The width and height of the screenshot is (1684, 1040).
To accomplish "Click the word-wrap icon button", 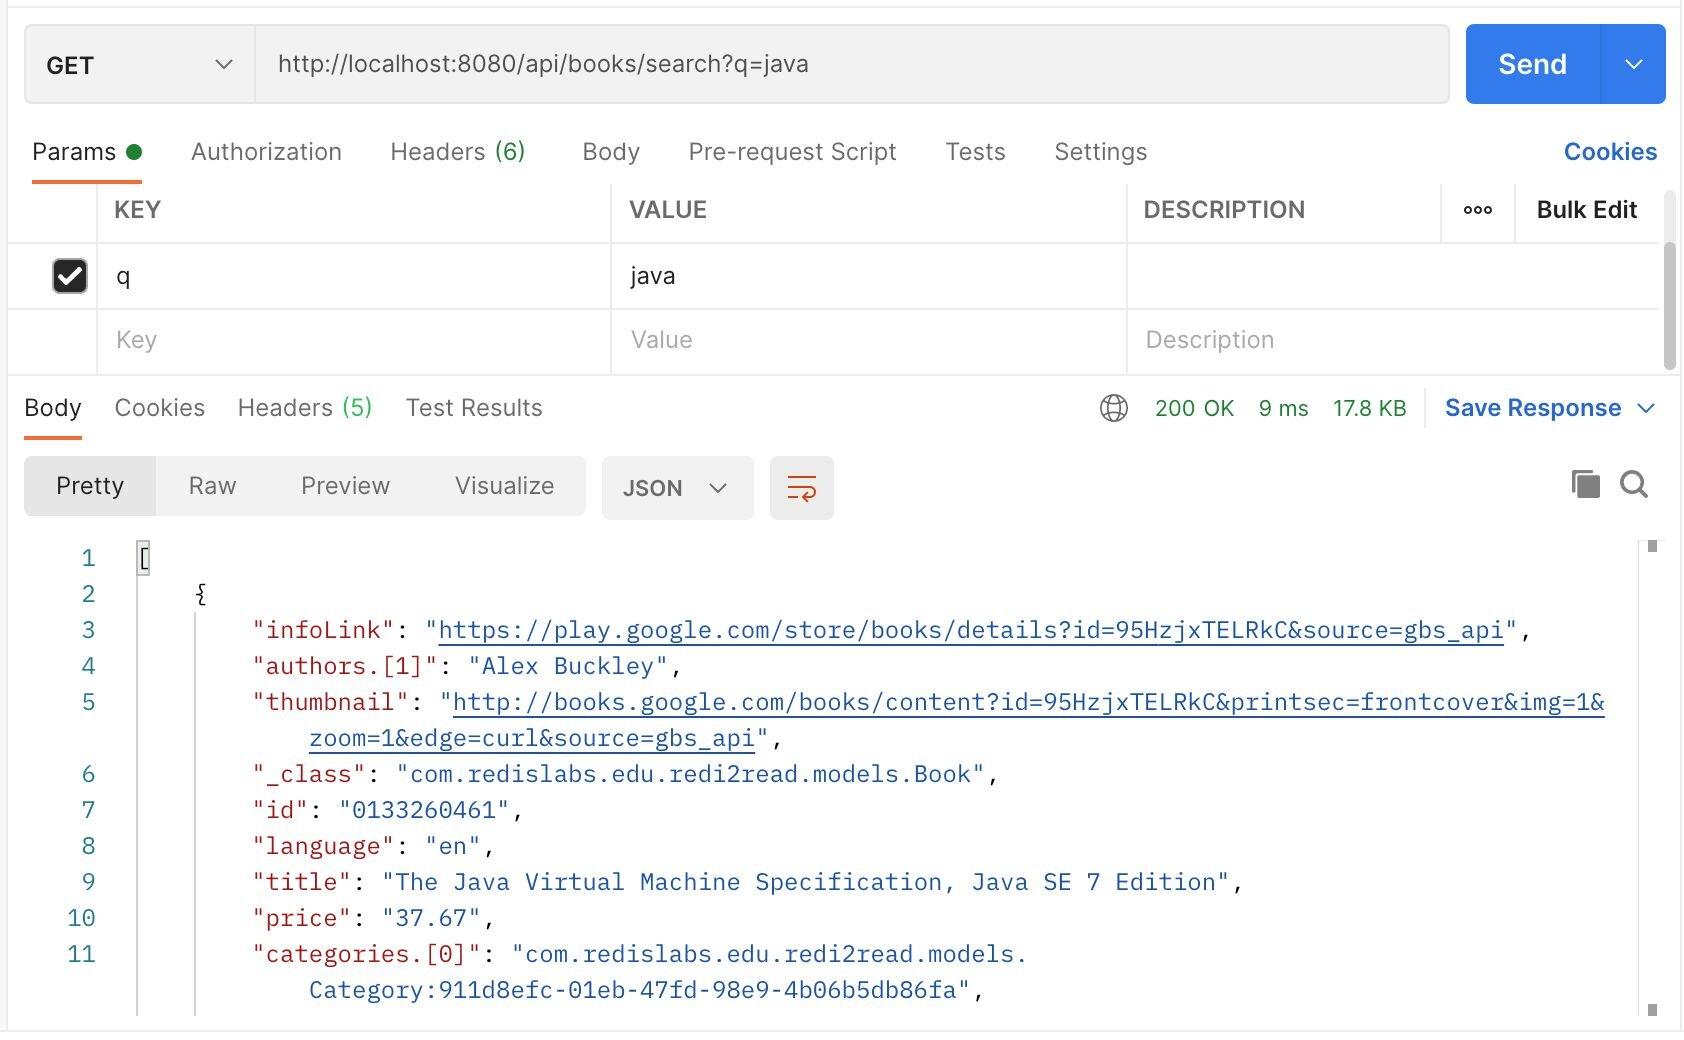I will pos(801,488).
